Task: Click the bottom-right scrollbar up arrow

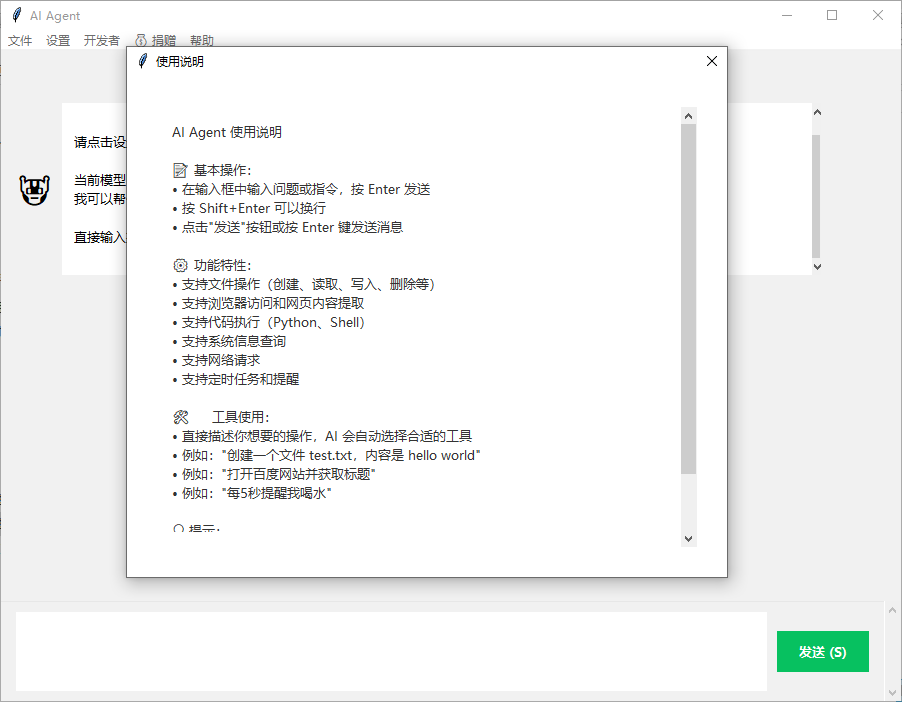Action: coord(890,610)
